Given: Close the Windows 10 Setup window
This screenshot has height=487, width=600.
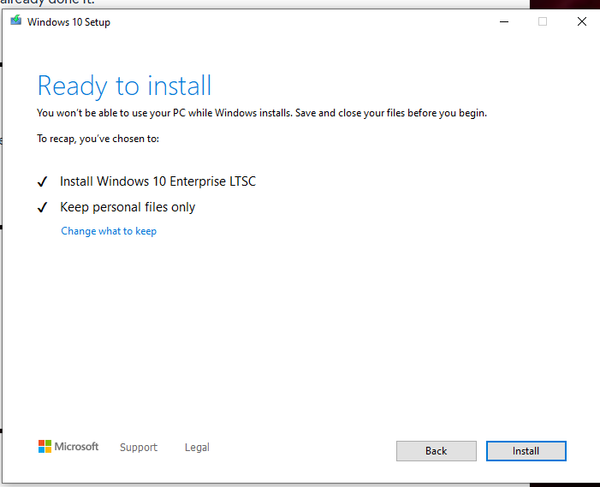Looking at the screenshot, I should click(x=582, y=22).
